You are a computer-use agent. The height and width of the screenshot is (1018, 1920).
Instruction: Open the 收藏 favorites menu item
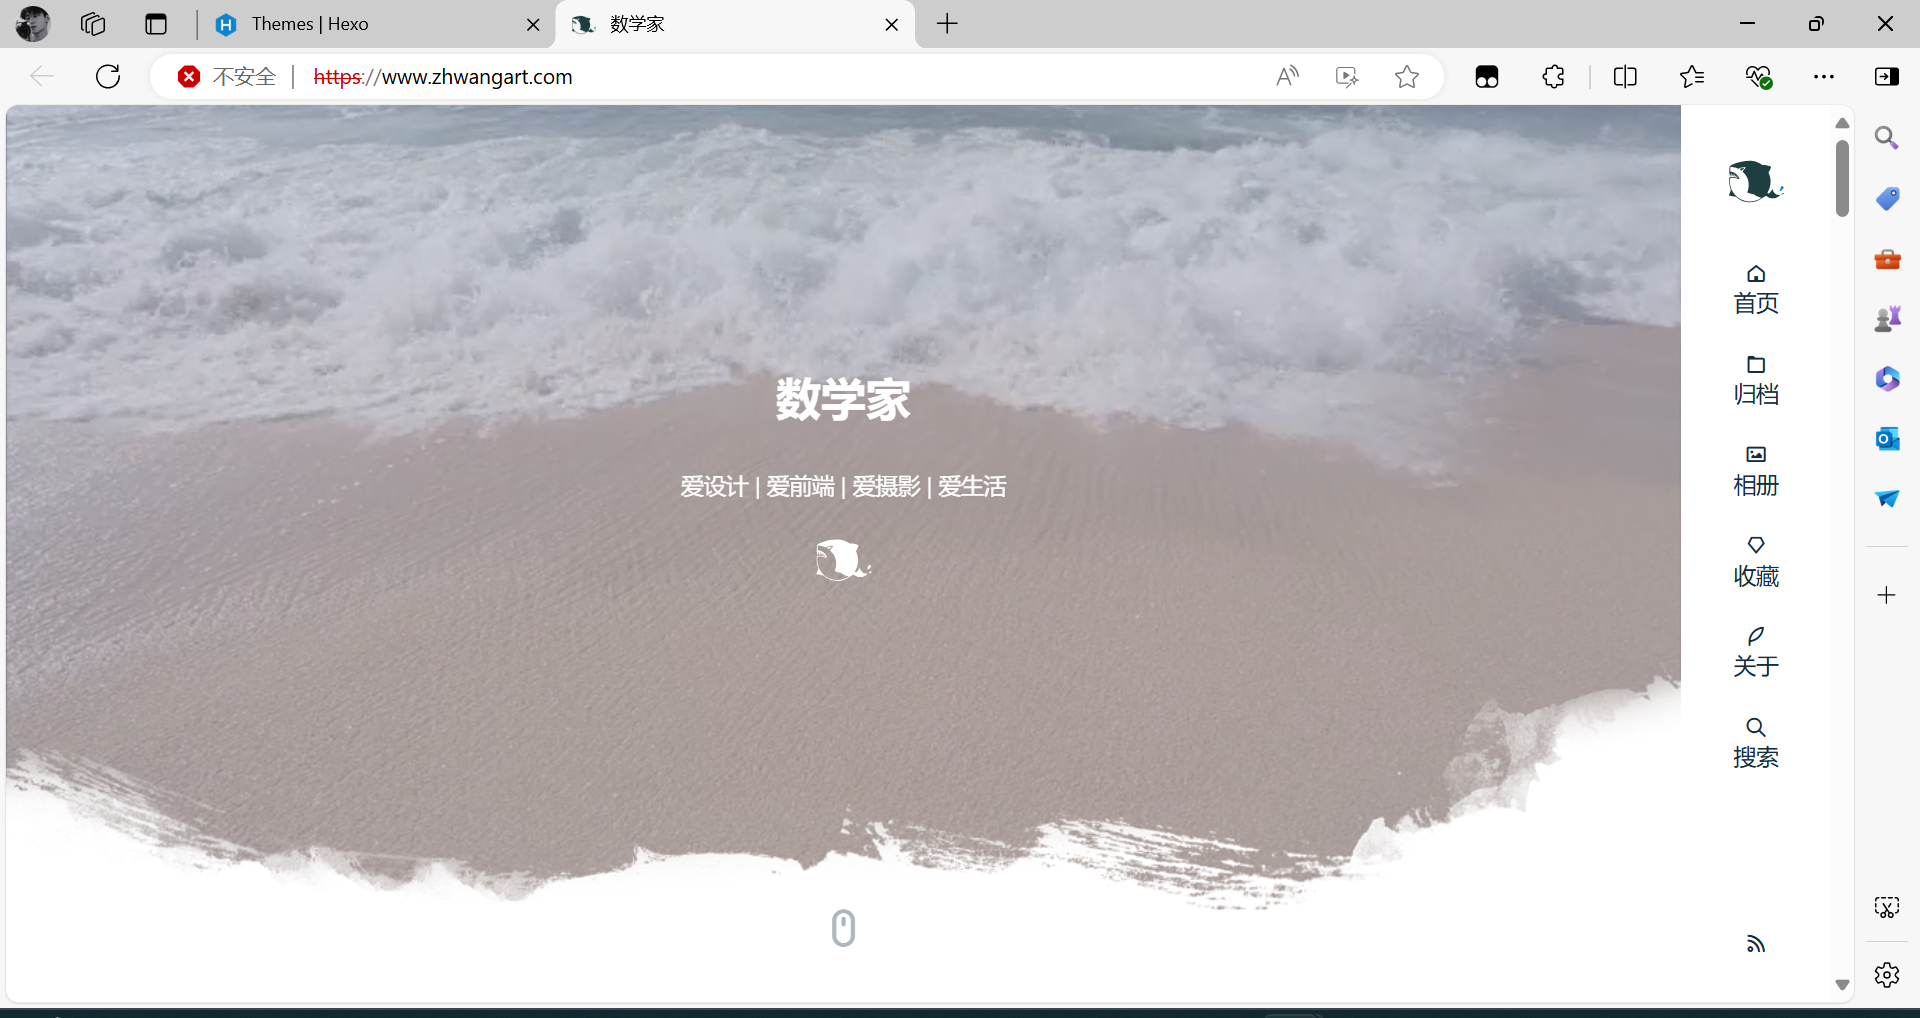1756,563
